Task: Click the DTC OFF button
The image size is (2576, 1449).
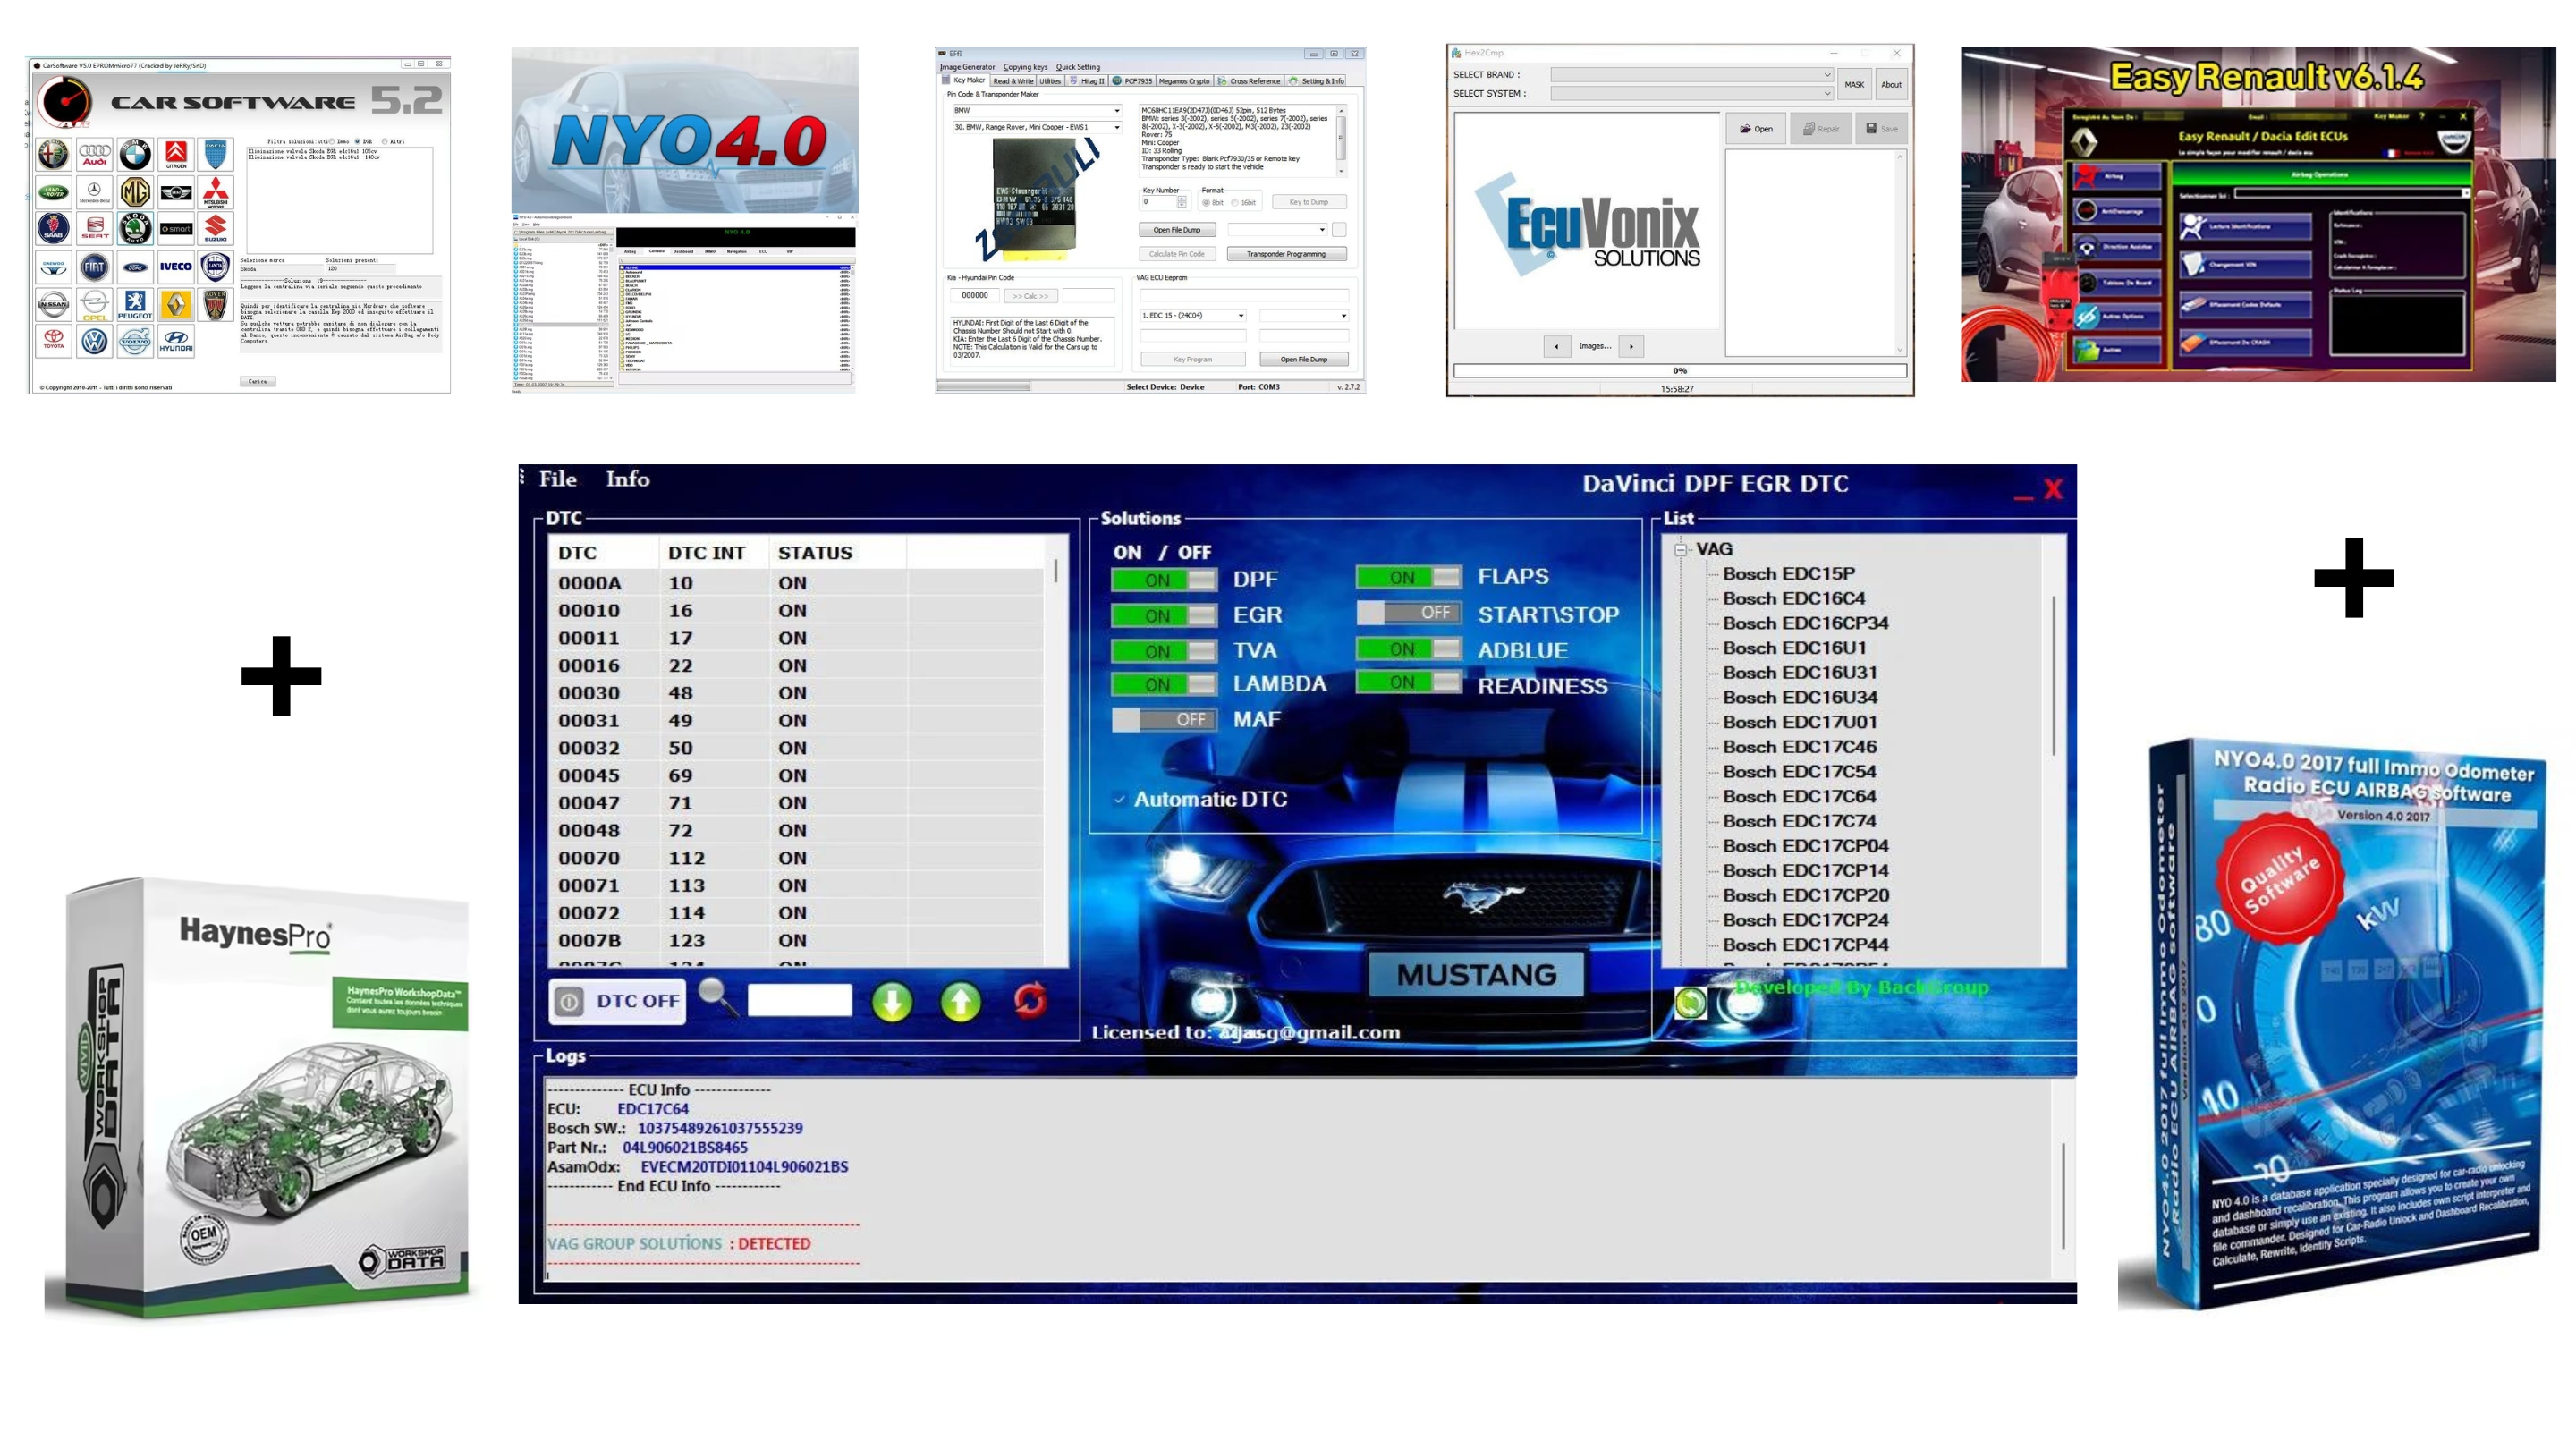Action: point(617,1001)
